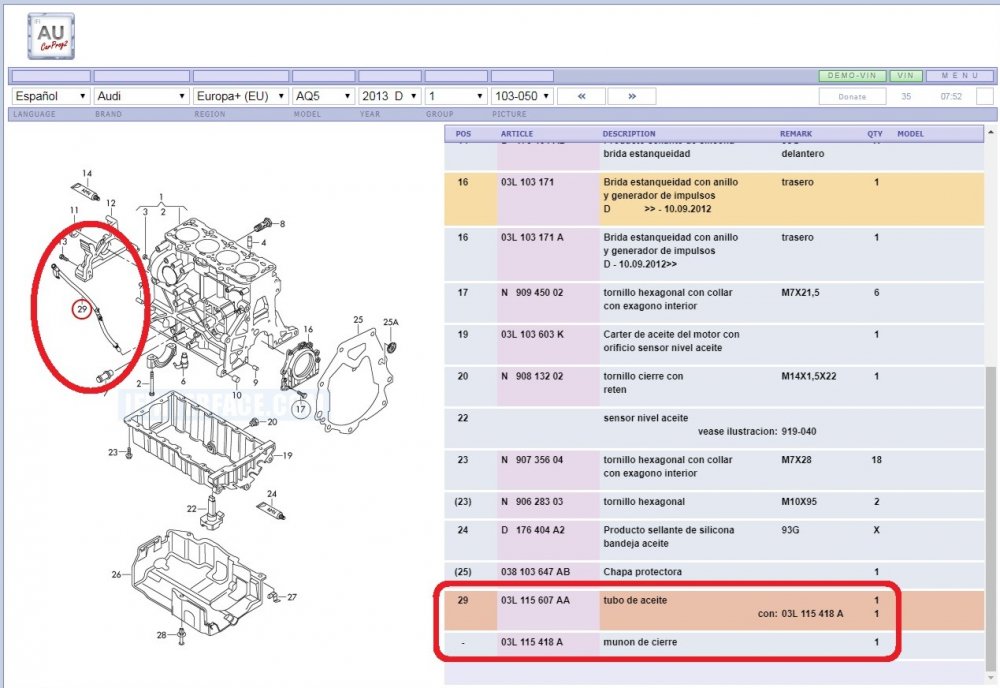1000x688 pixels.
Task: Expand the Region dropdown Europa+ (EU)
Action: point(241,96)
